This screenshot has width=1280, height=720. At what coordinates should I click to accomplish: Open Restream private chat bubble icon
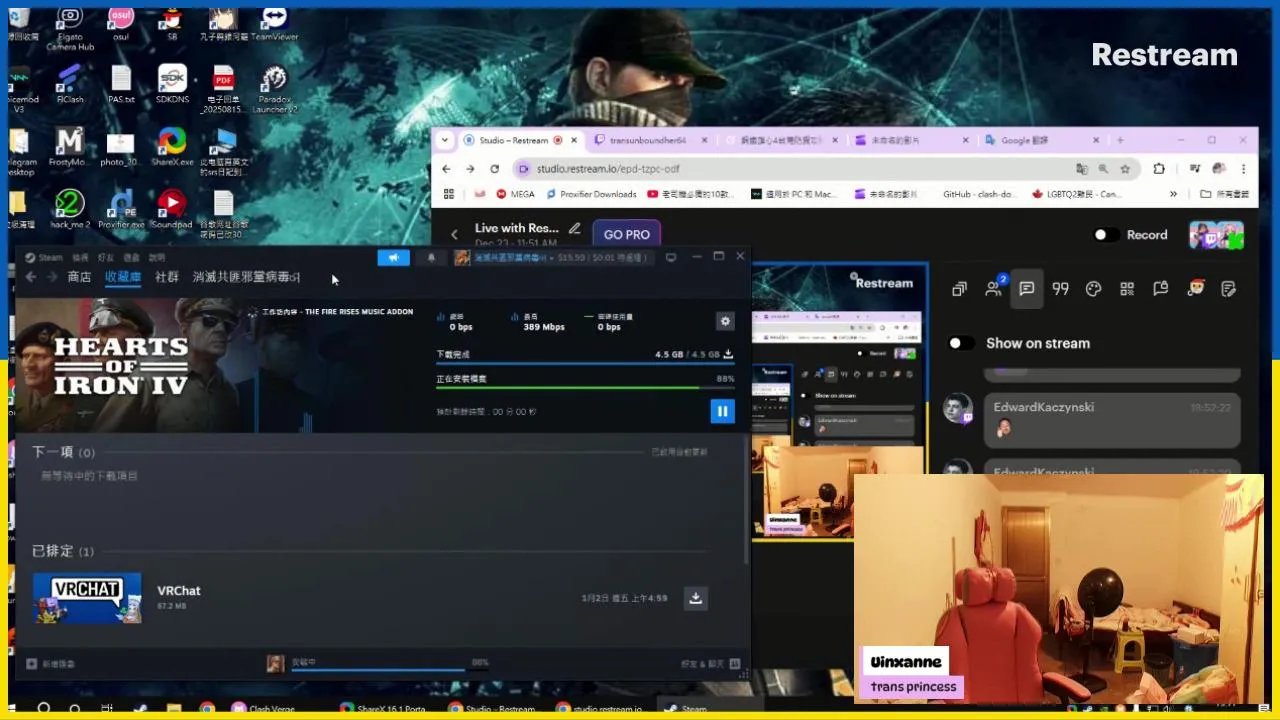tap(1161, 289)
